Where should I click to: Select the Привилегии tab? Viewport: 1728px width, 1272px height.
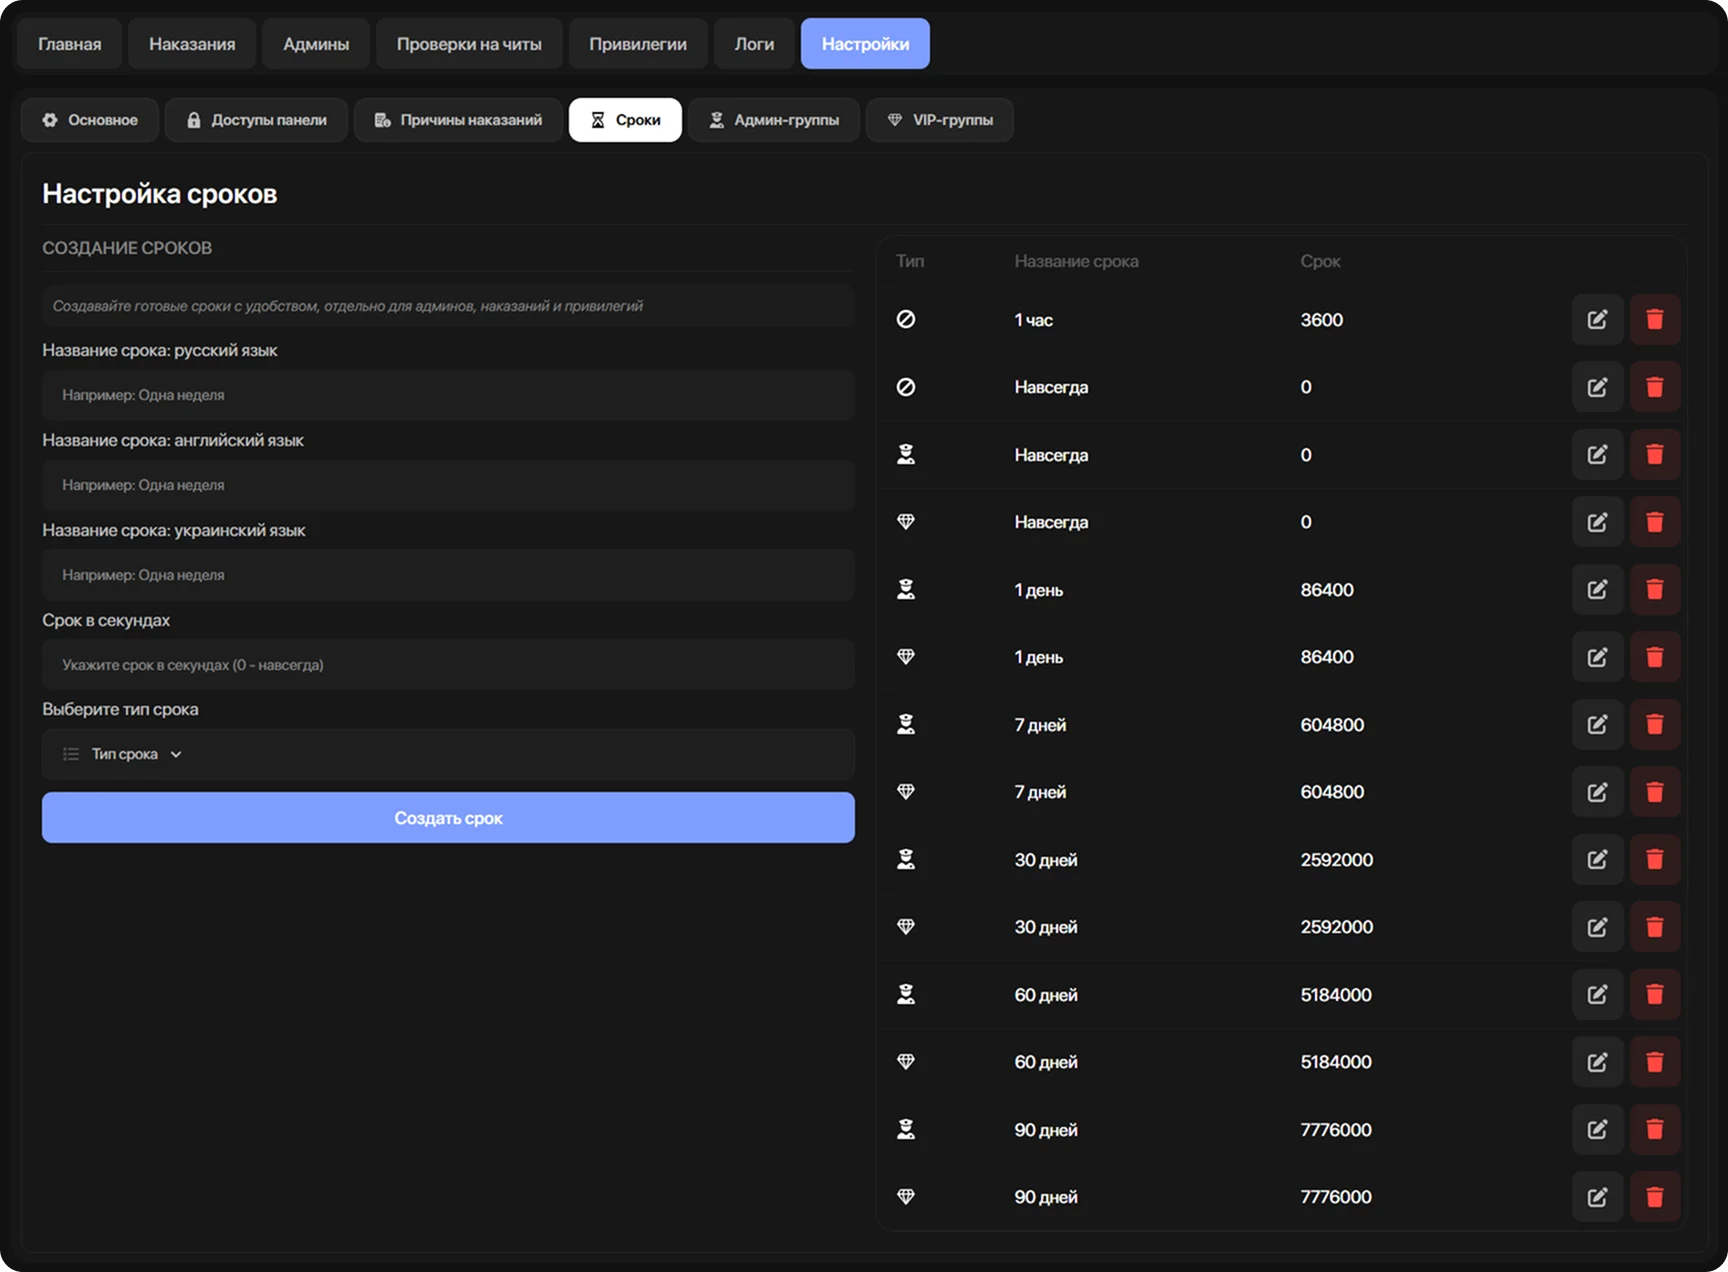tap(638, 44)
